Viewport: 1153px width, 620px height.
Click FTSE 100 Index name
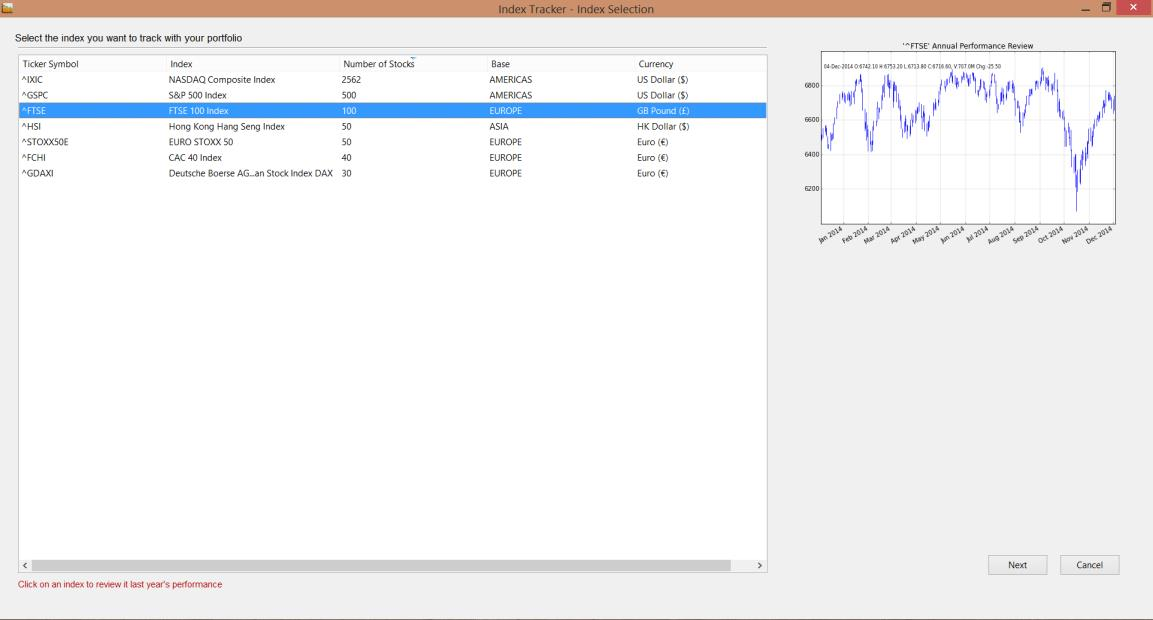tap(199, 110)
